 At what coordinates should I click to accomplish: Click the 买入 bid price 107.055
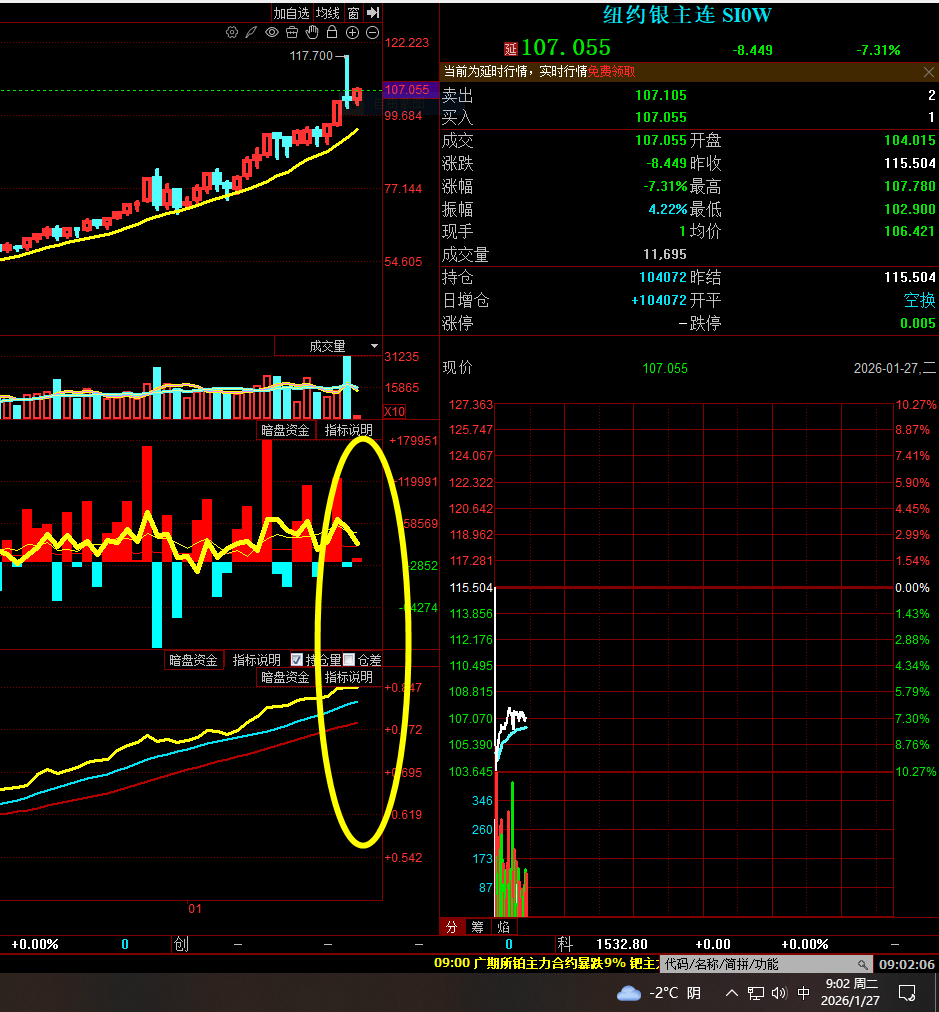pyautogui.click(x=661, y=117)
